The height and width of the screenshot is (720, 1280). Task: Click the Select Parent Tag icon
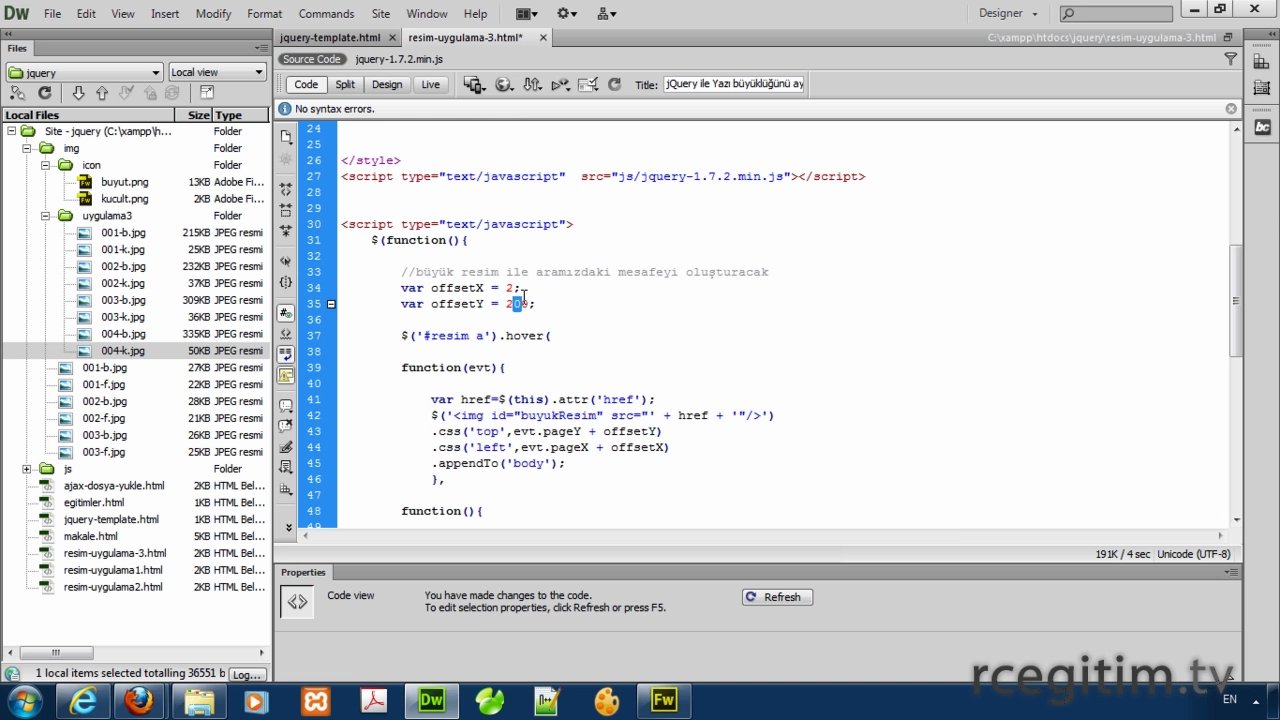(286, 262)
